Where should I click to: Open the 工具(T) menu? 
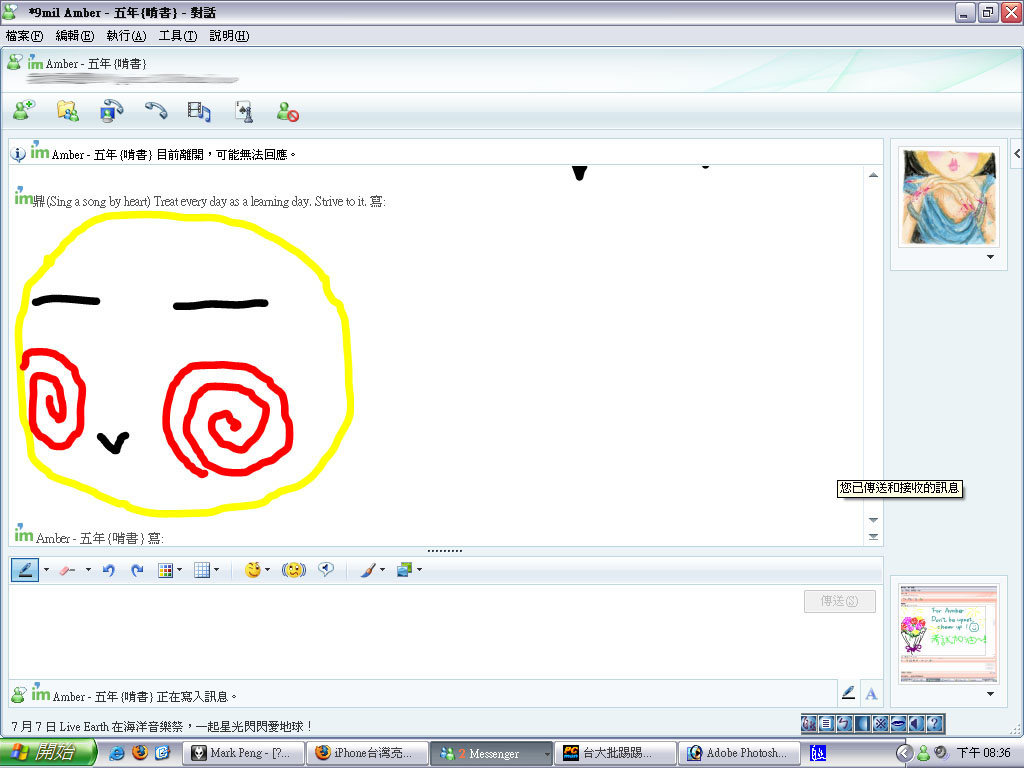click(178, 36)
